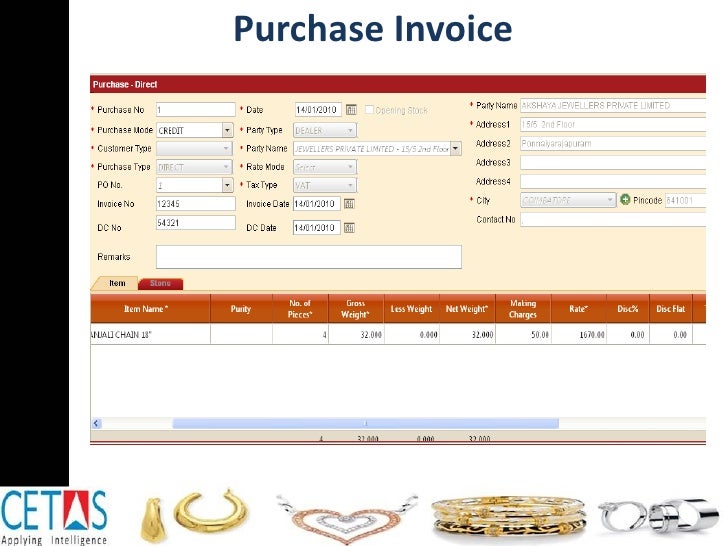Image resolution: width=728 pixels, height=546 pixels.
Task: Click the Purity column header
Action: (x=241, y=309)
